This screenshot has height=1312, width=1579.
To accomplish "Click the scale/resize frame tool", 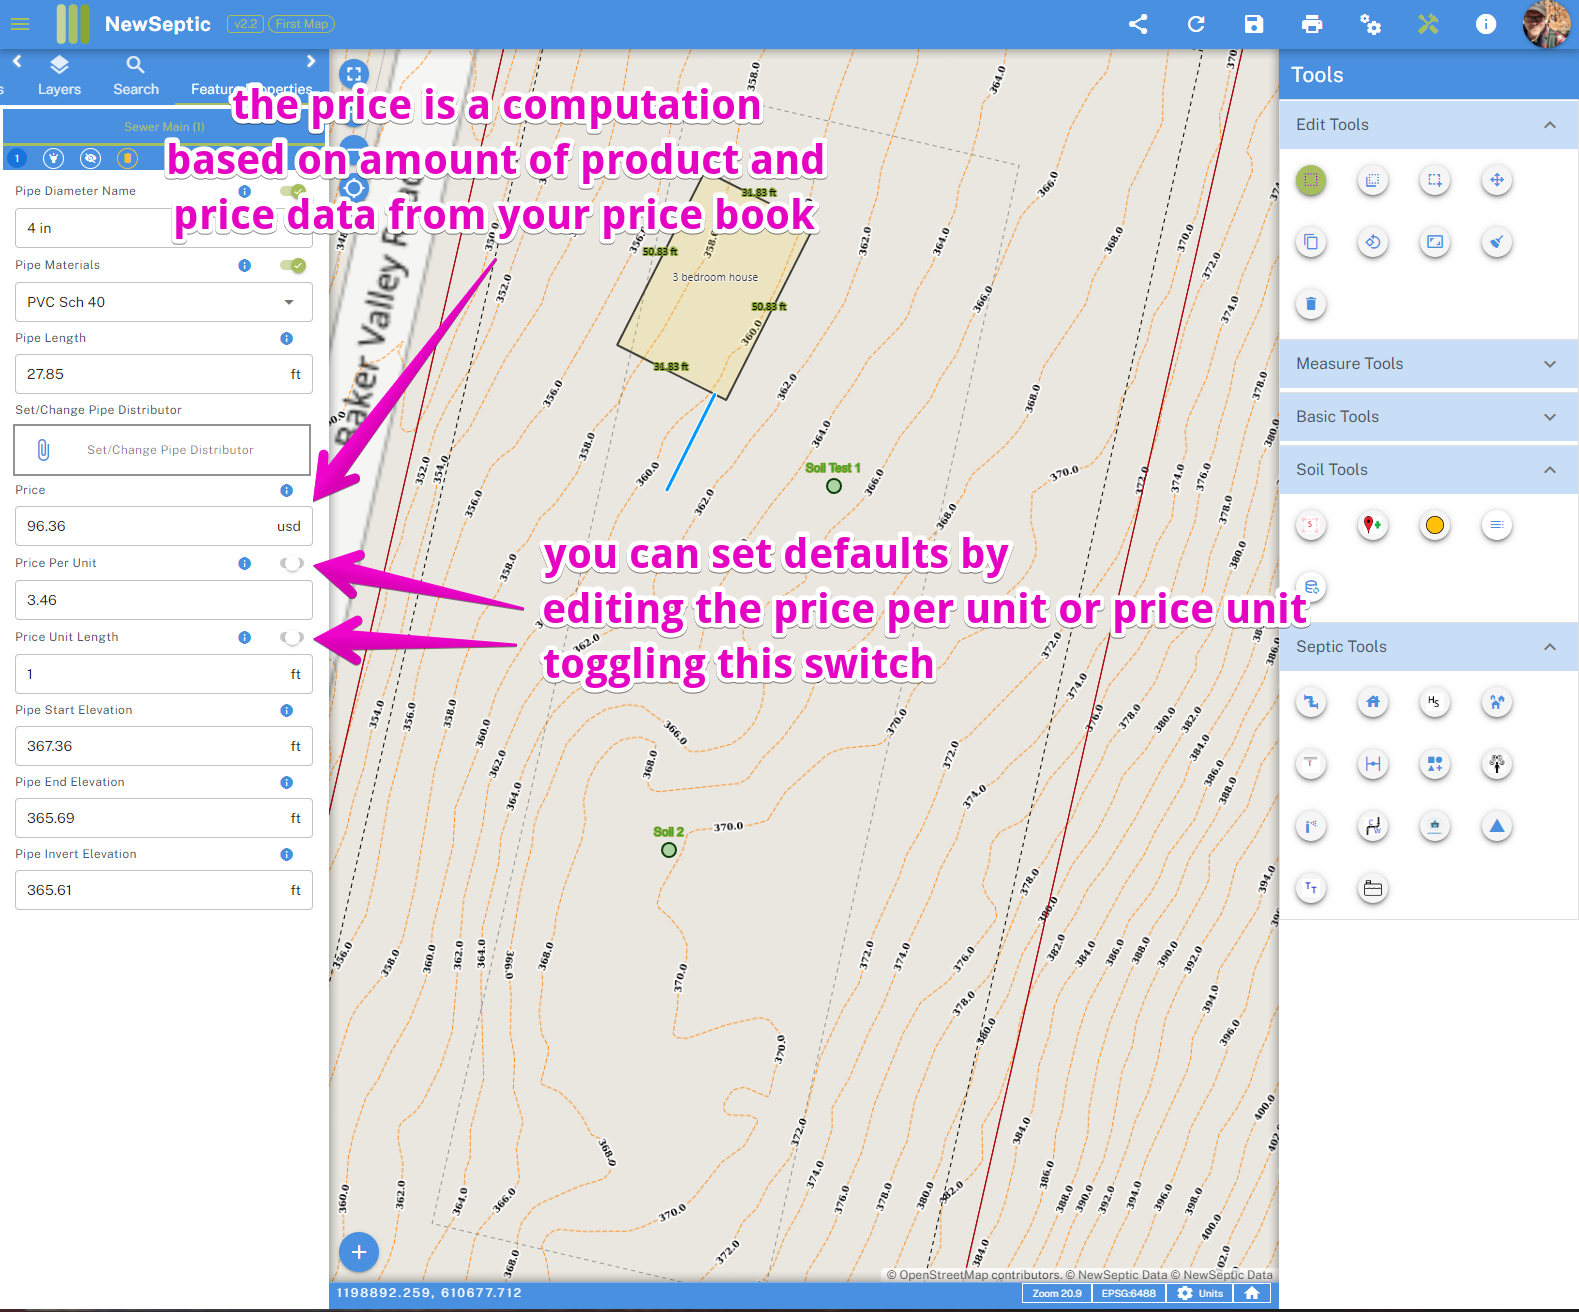I will pos(1434,243).
